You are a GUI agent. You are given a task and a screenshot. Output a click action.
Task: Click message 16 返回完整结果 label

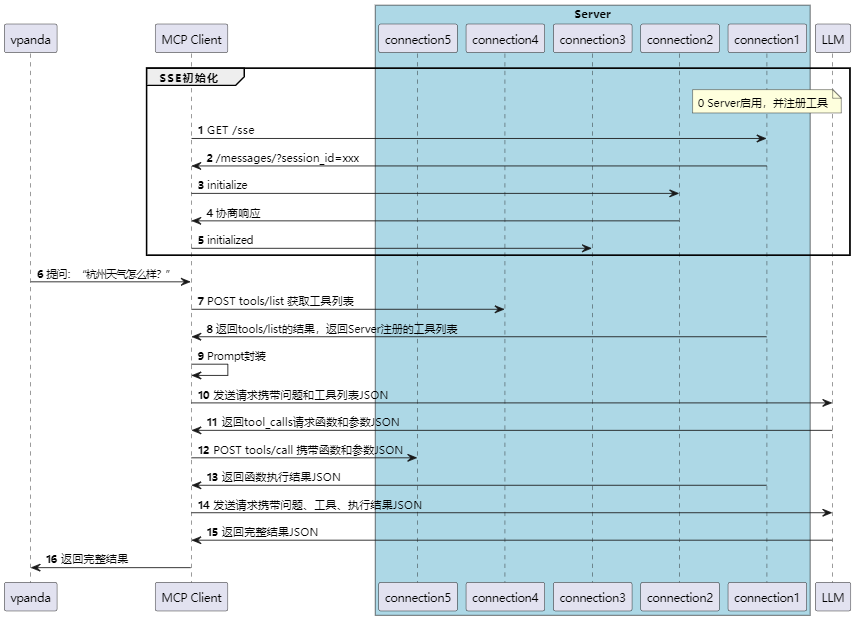click(x=93, y=559)
